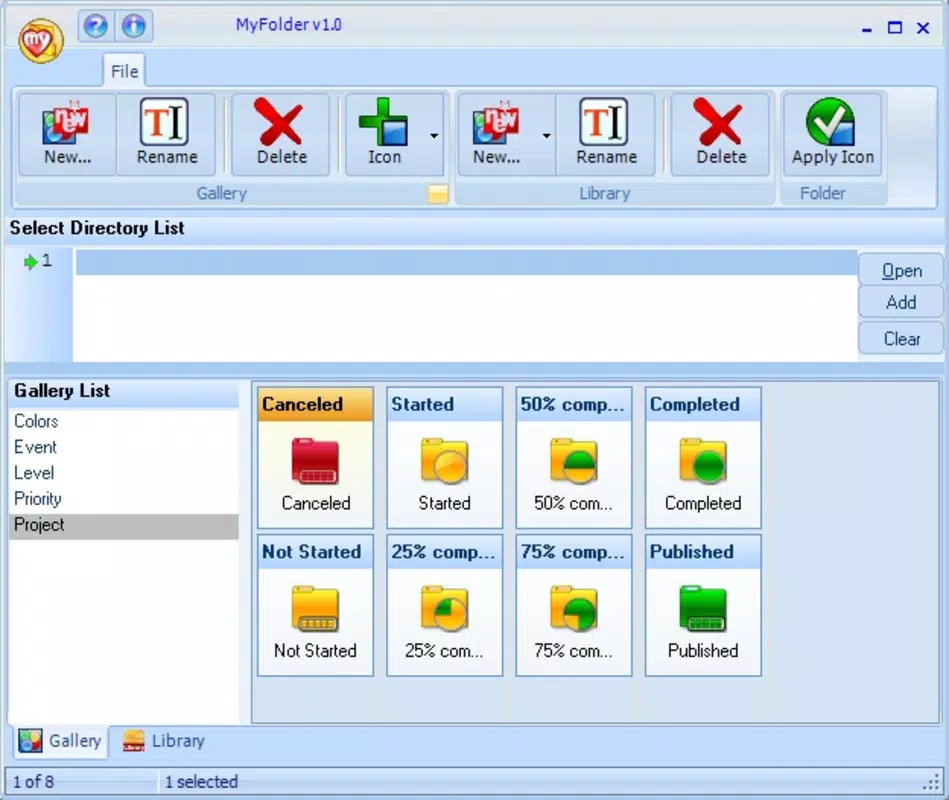Image resolution: width=949 pixels, height=800 pixels.
Task: Open the Icon button dropdown arrow
Action: click(x=434, y=135)
